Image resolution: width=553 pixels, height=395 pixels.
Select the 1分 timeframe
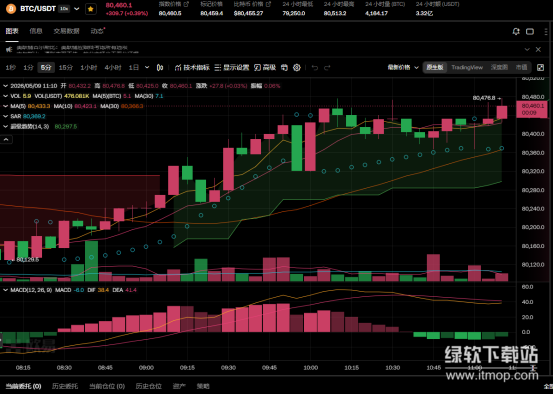[28, 67]
